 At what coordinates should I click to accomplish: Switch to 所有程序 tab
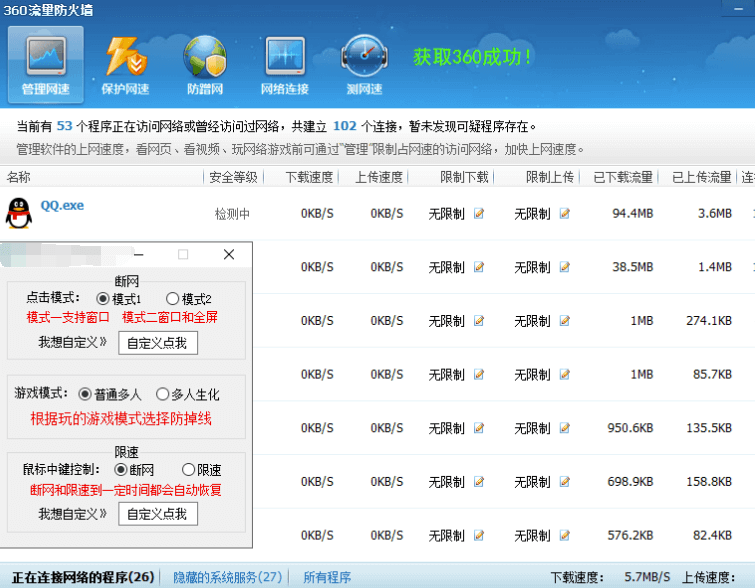click(x=327, y=577)
